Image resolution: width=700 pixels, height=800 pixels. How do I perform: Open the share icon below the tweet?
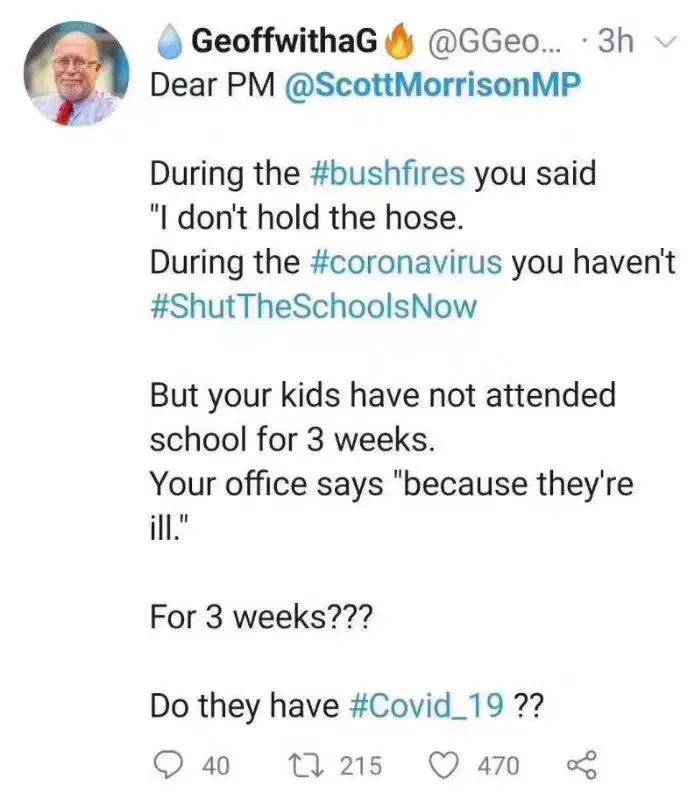[x=580, y=766]
